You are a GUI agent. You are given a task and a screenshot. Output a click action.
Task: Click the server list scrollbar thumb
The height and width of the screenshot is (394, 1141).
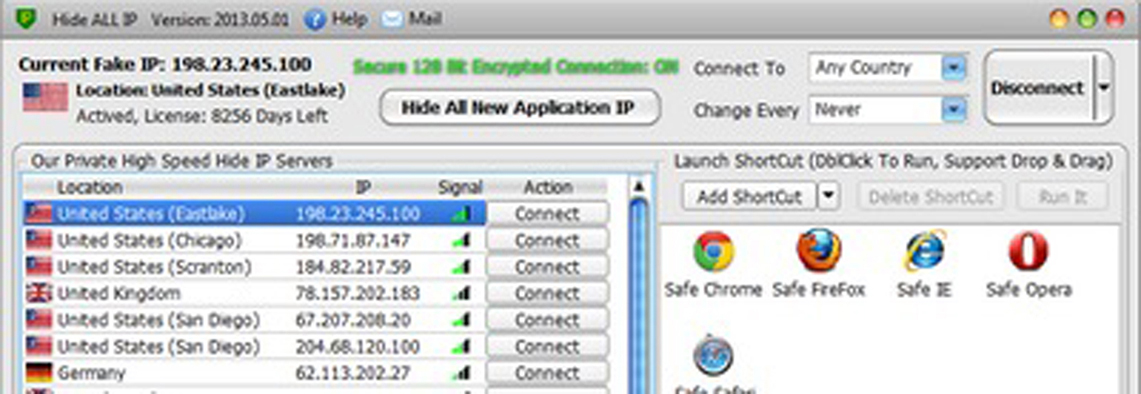click(x=639, y=295)
